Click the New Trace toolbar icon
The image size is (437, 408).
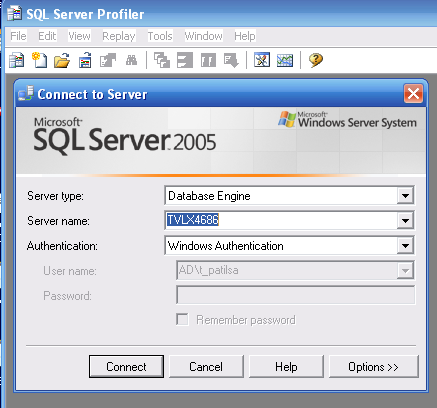pos(16,60)
